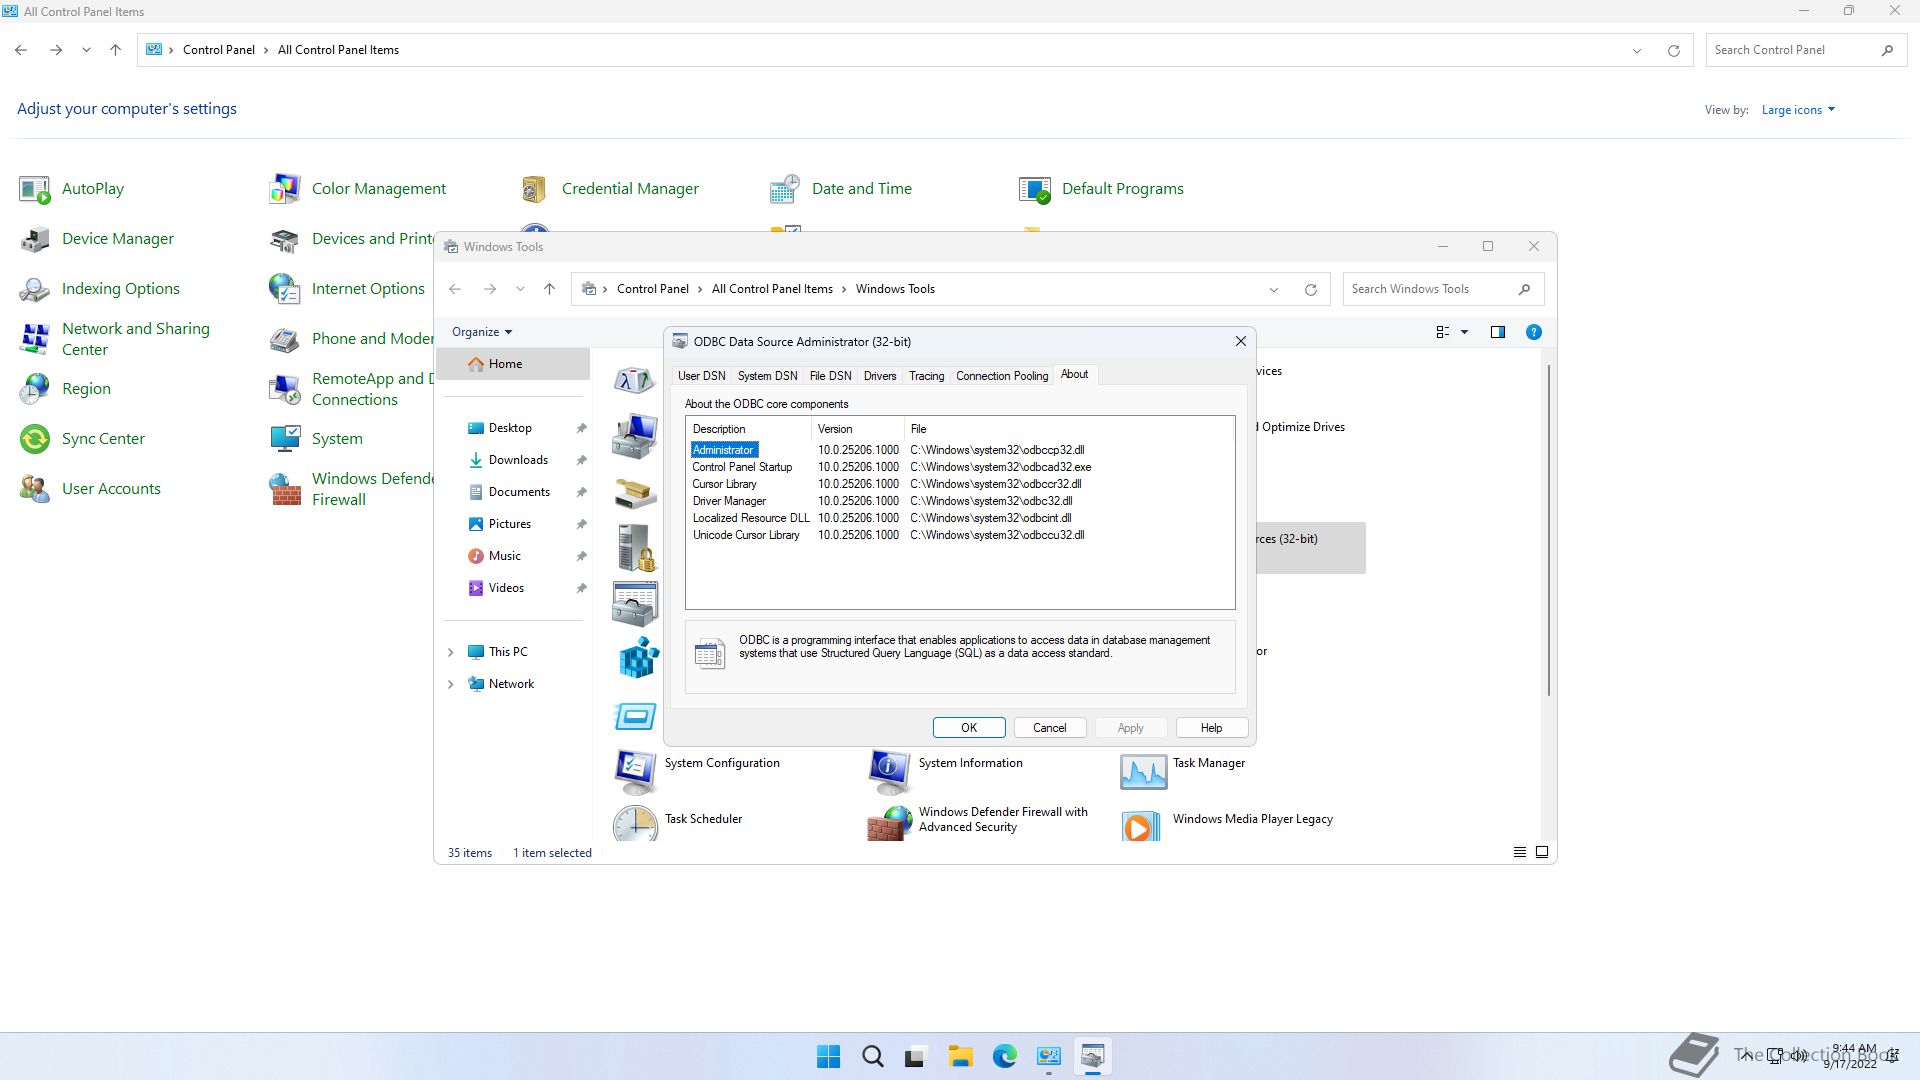
Task: Click Windows Tools help question mark icon
Action: coord(1533,332)
